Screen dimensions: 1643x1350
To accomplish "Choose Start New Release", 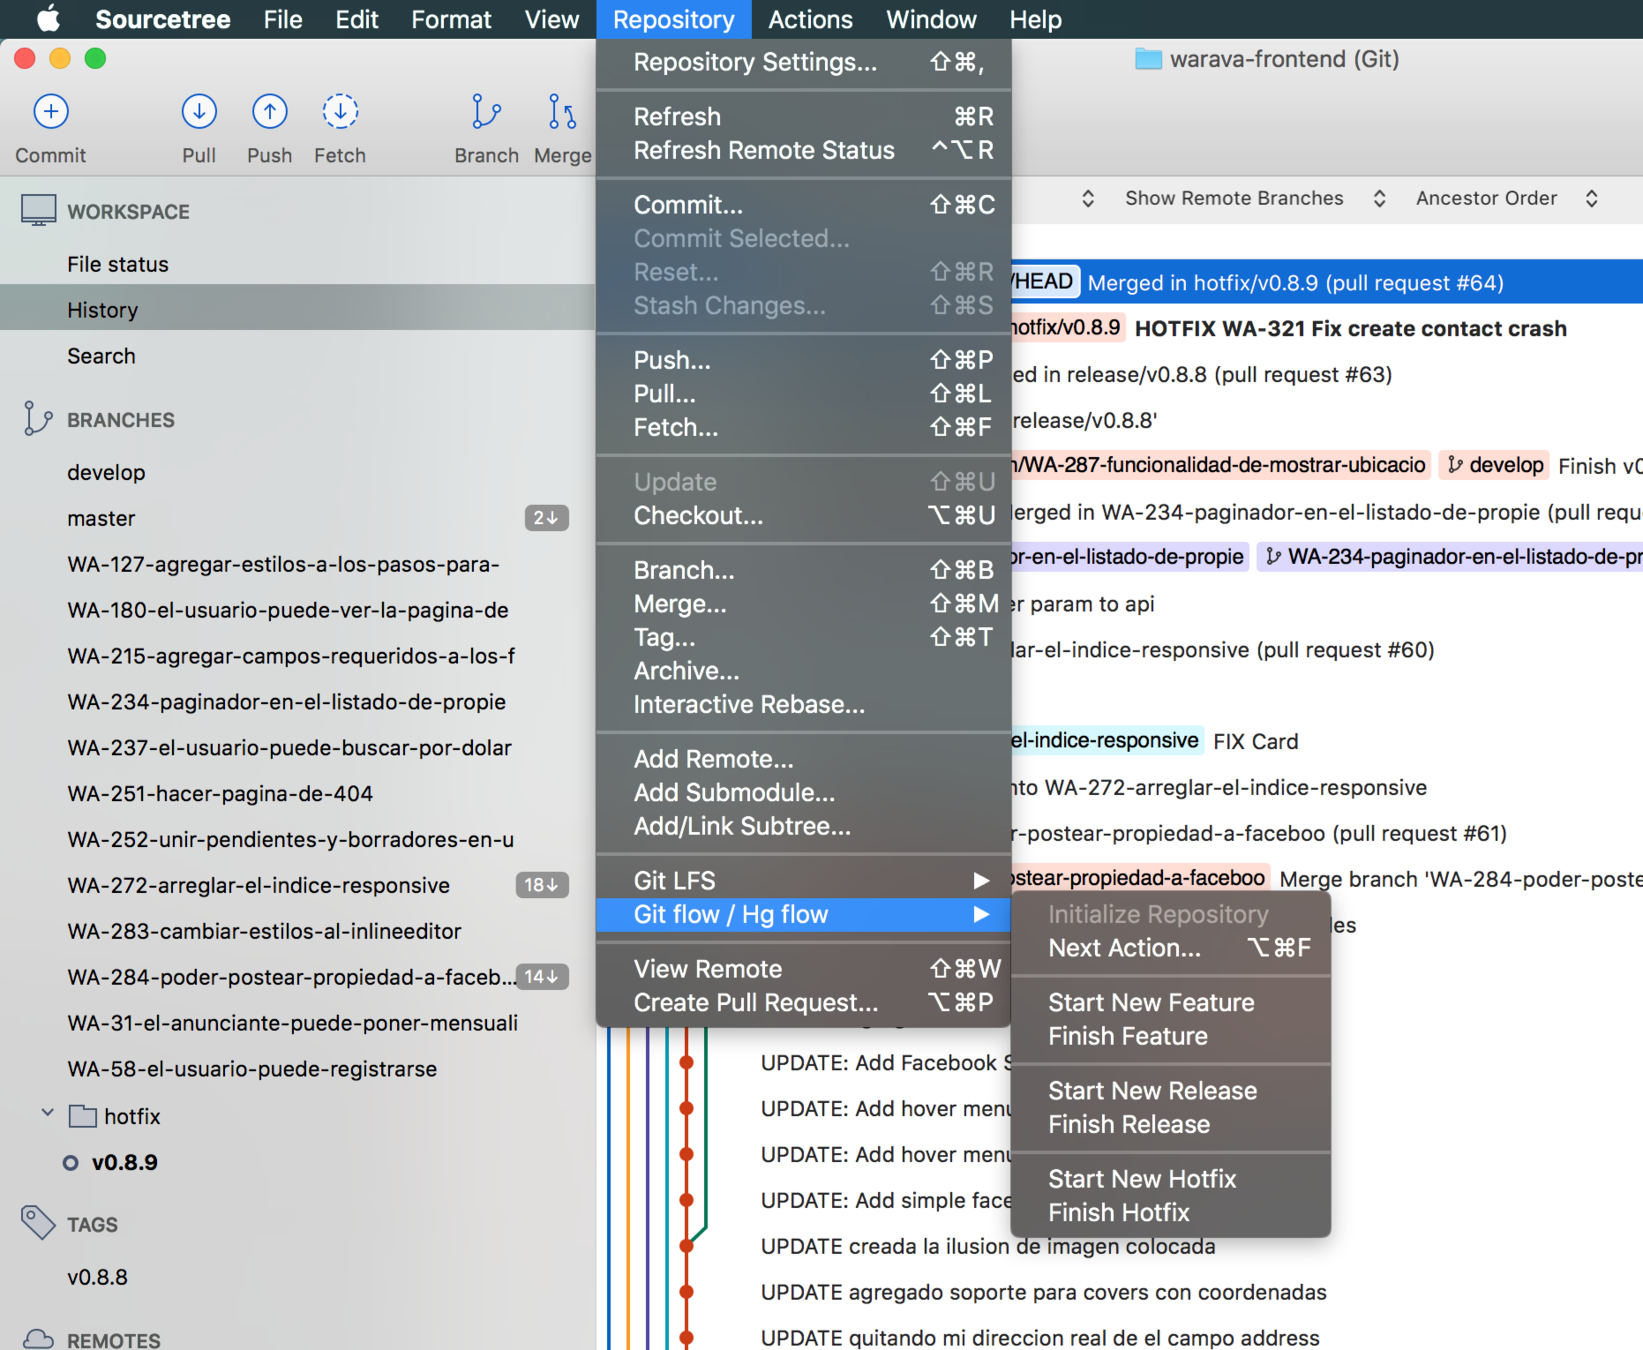I will coord(1171,1091).
